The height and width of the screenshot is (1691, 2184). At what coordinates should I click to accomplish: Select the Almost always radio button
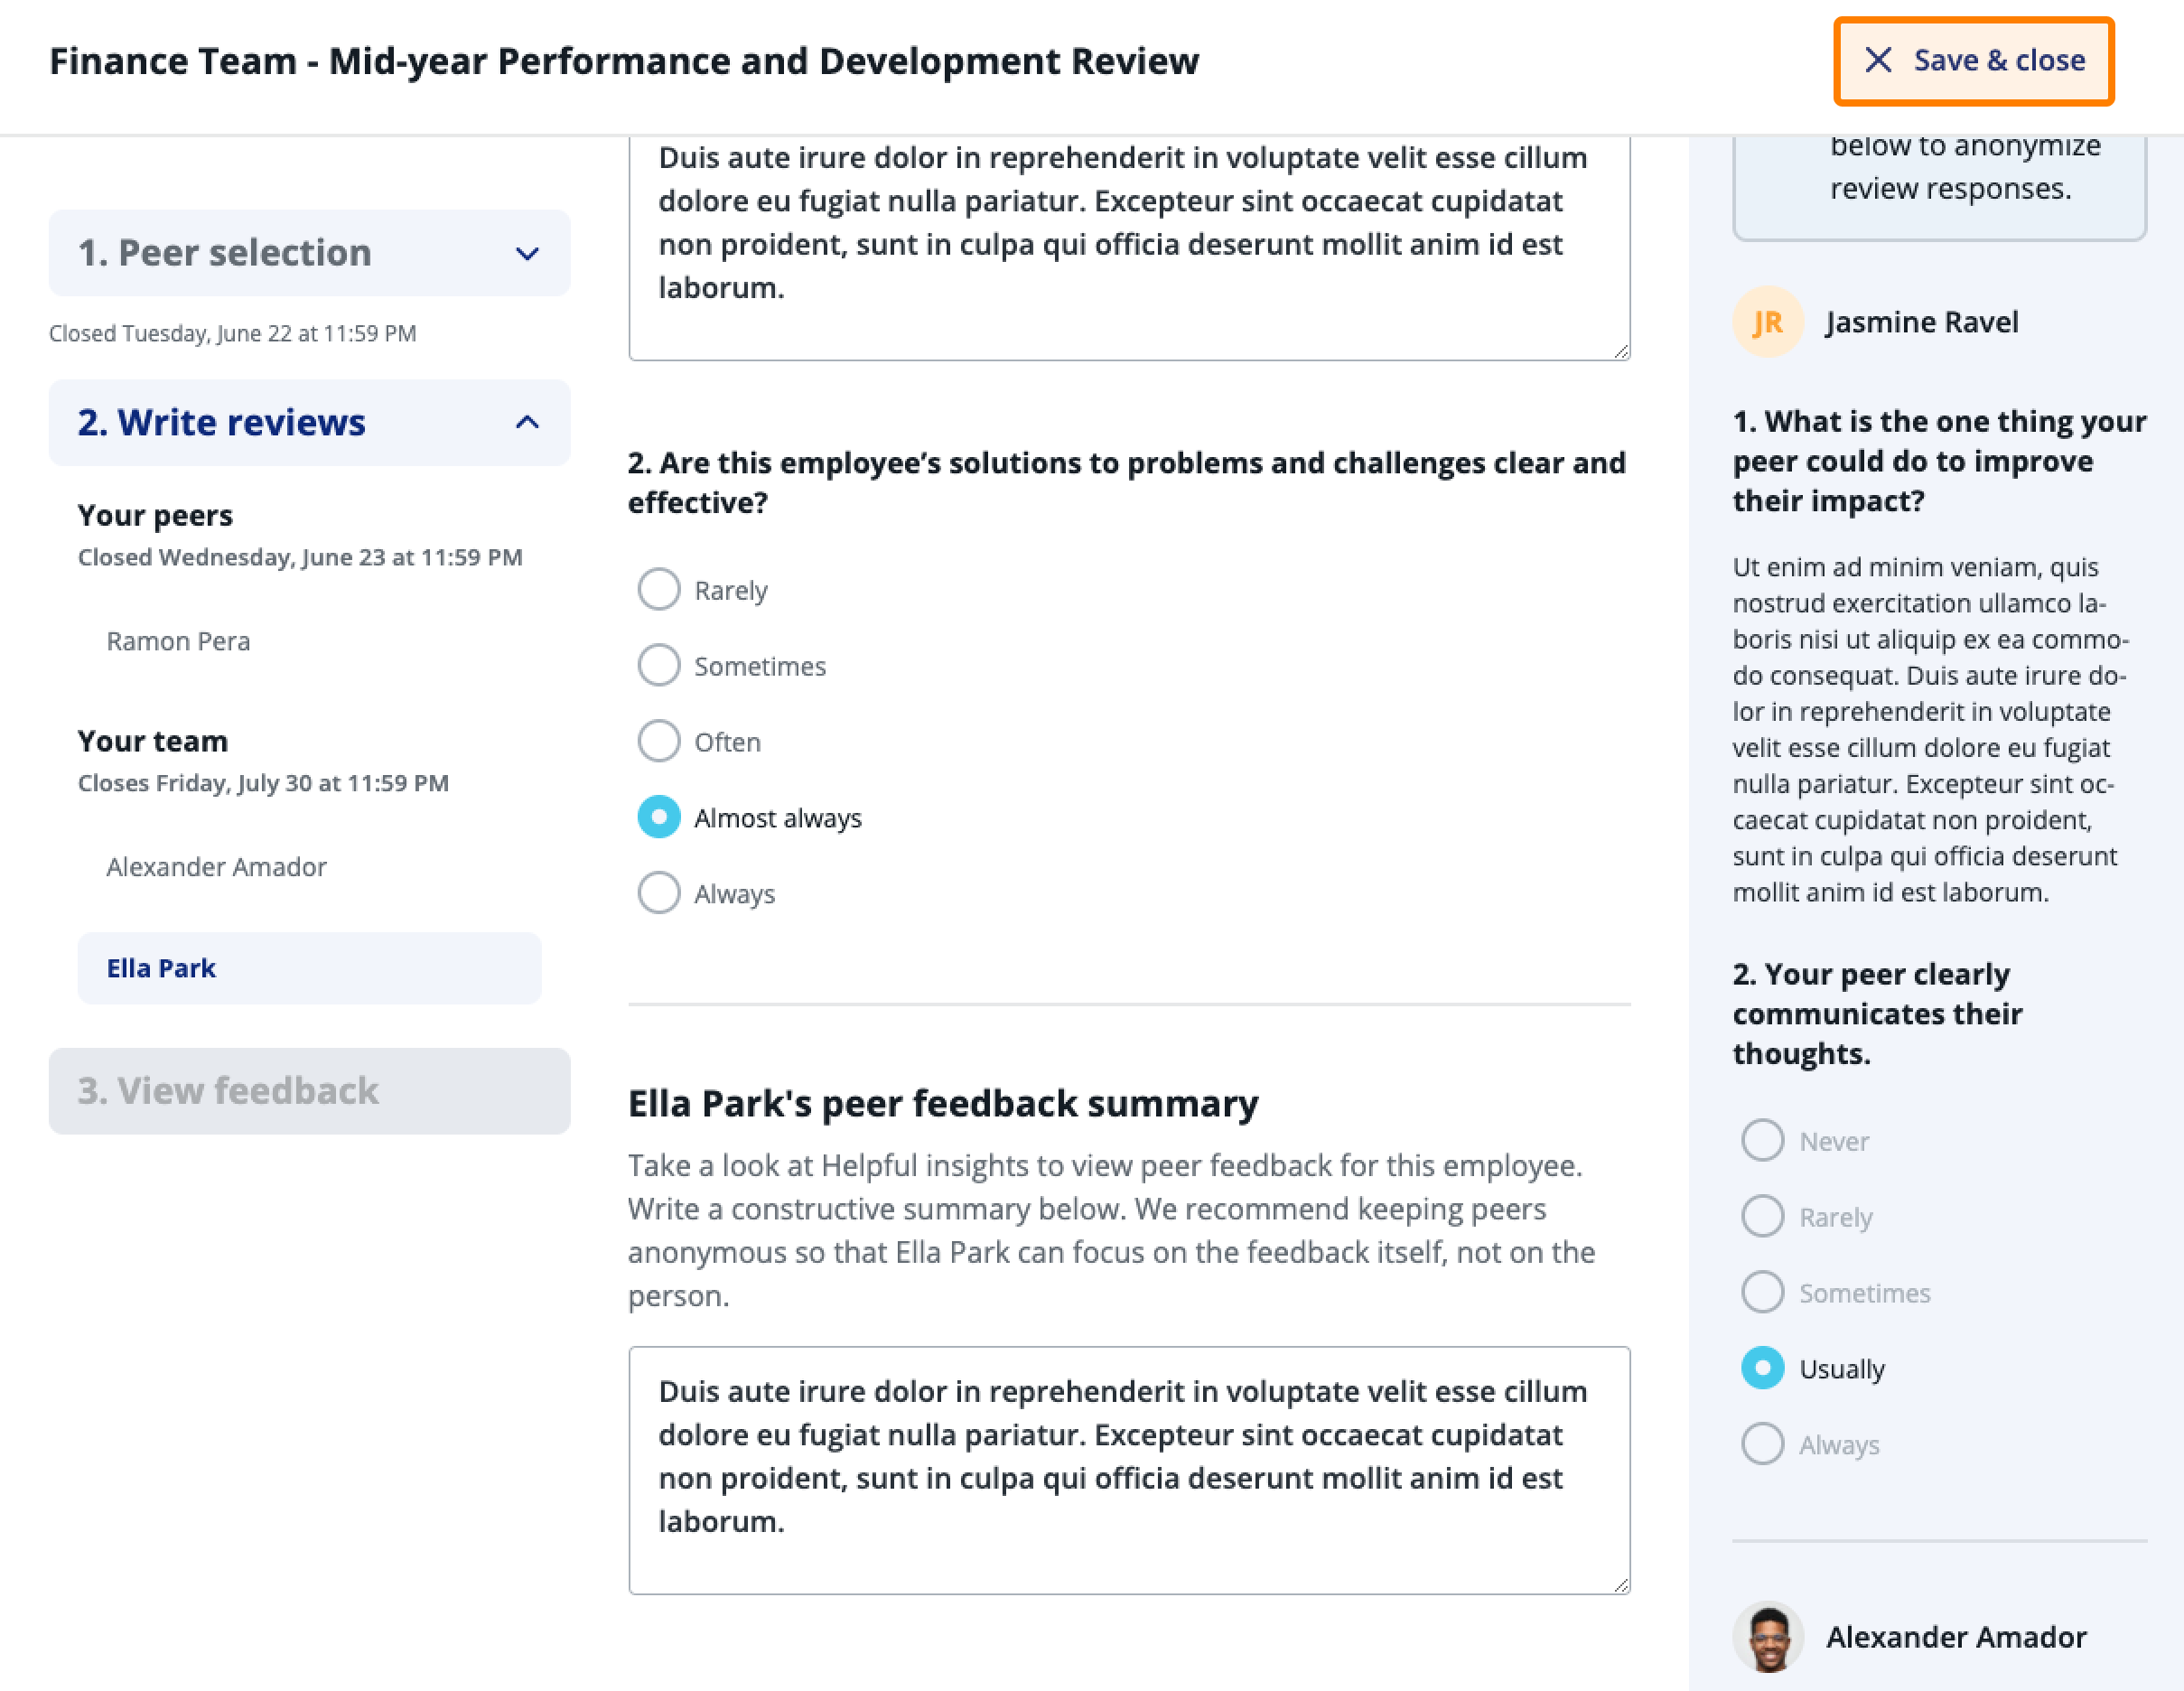(659, 817)
